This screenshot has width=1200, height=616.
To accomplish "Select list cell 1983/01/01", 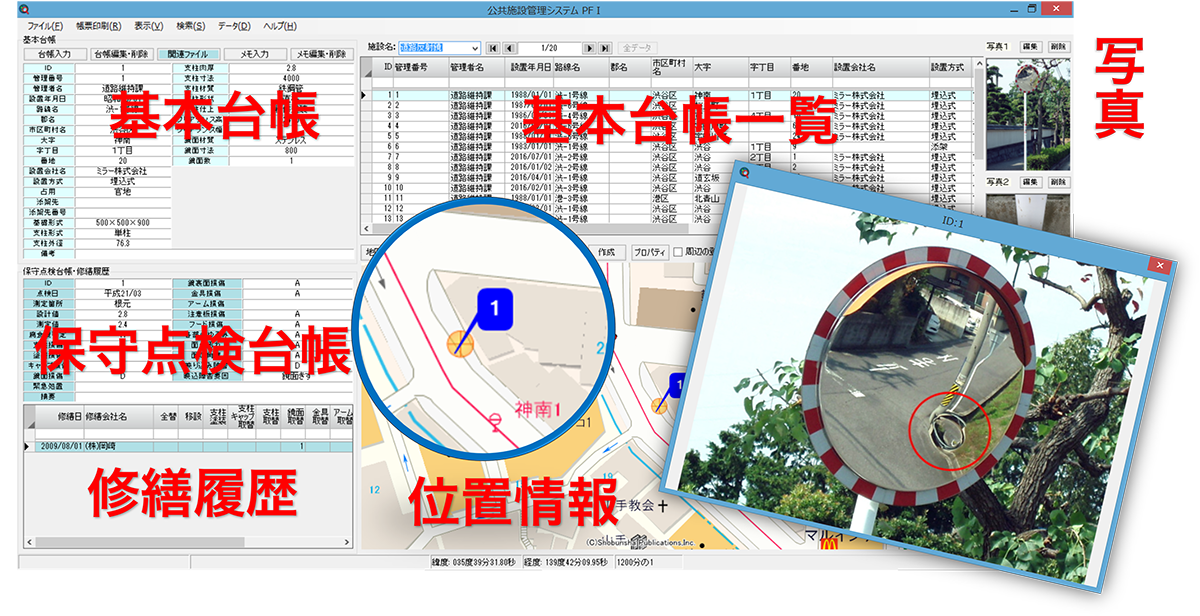I will tap(529, 146).
